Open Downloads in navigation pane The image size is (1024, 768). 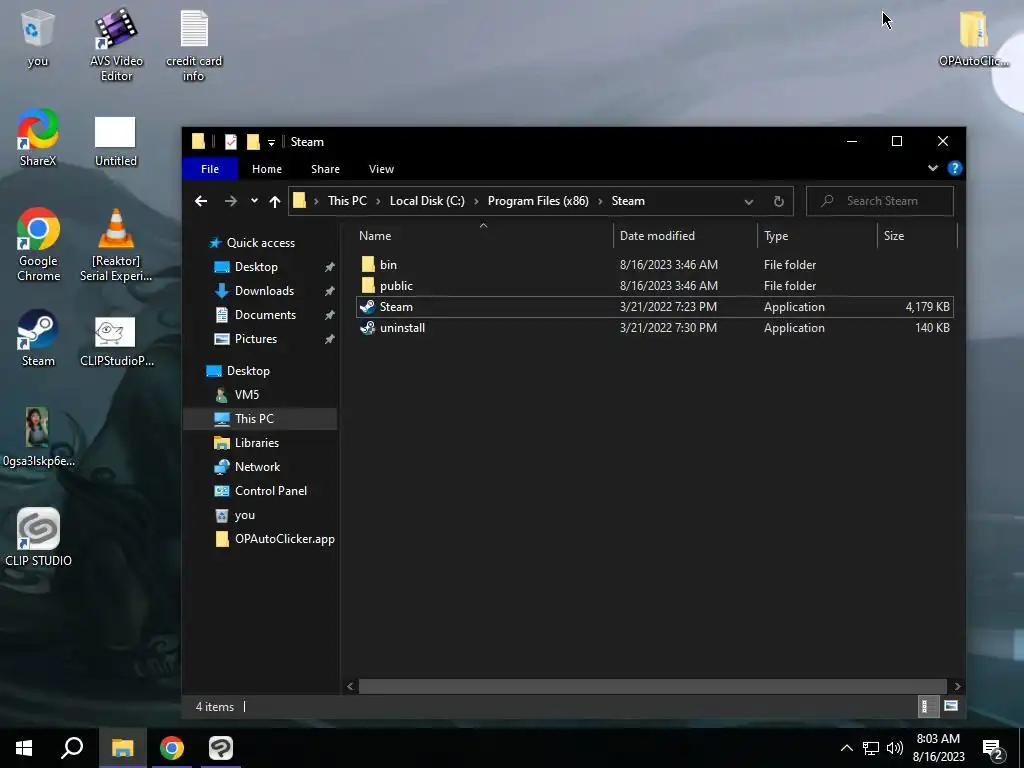click(x=264, y=291)
